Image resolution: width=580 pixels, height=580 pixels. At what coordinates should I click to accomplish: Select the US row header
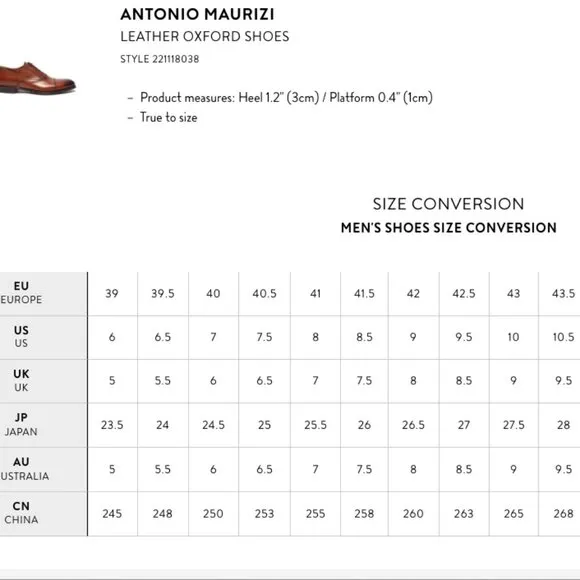coord(44,337)
